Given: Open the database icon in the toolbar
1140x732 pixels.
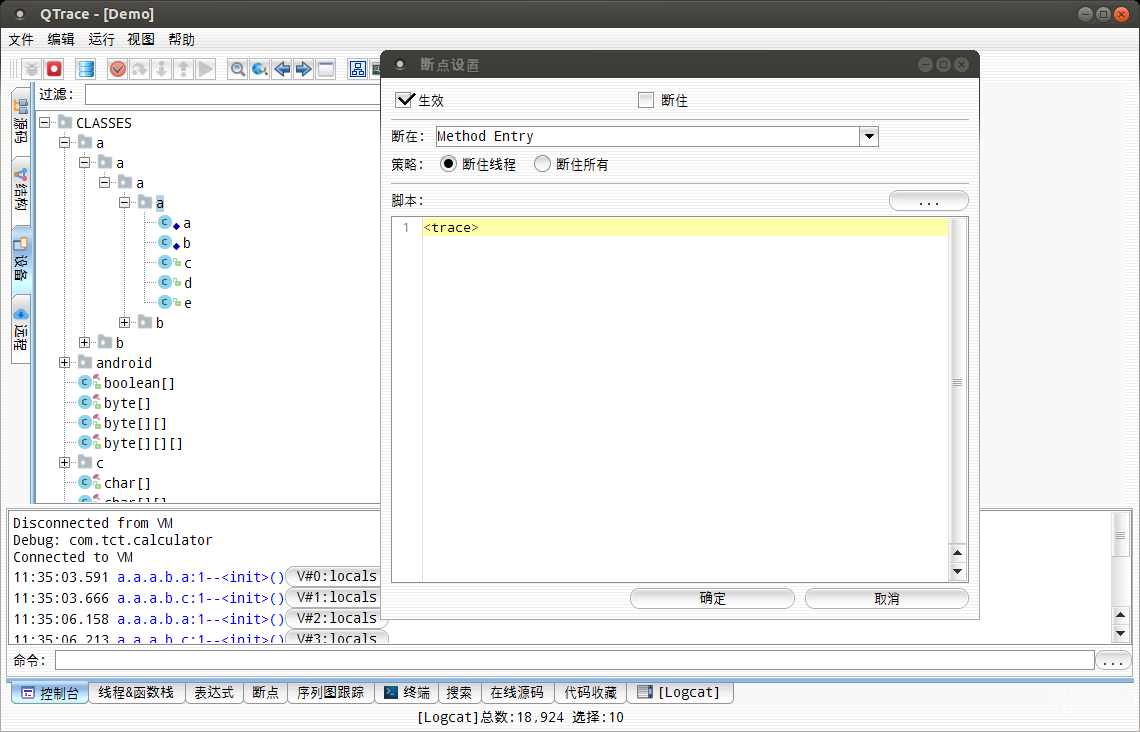Looking at the screenshot, I should click(x=85, y=68).
